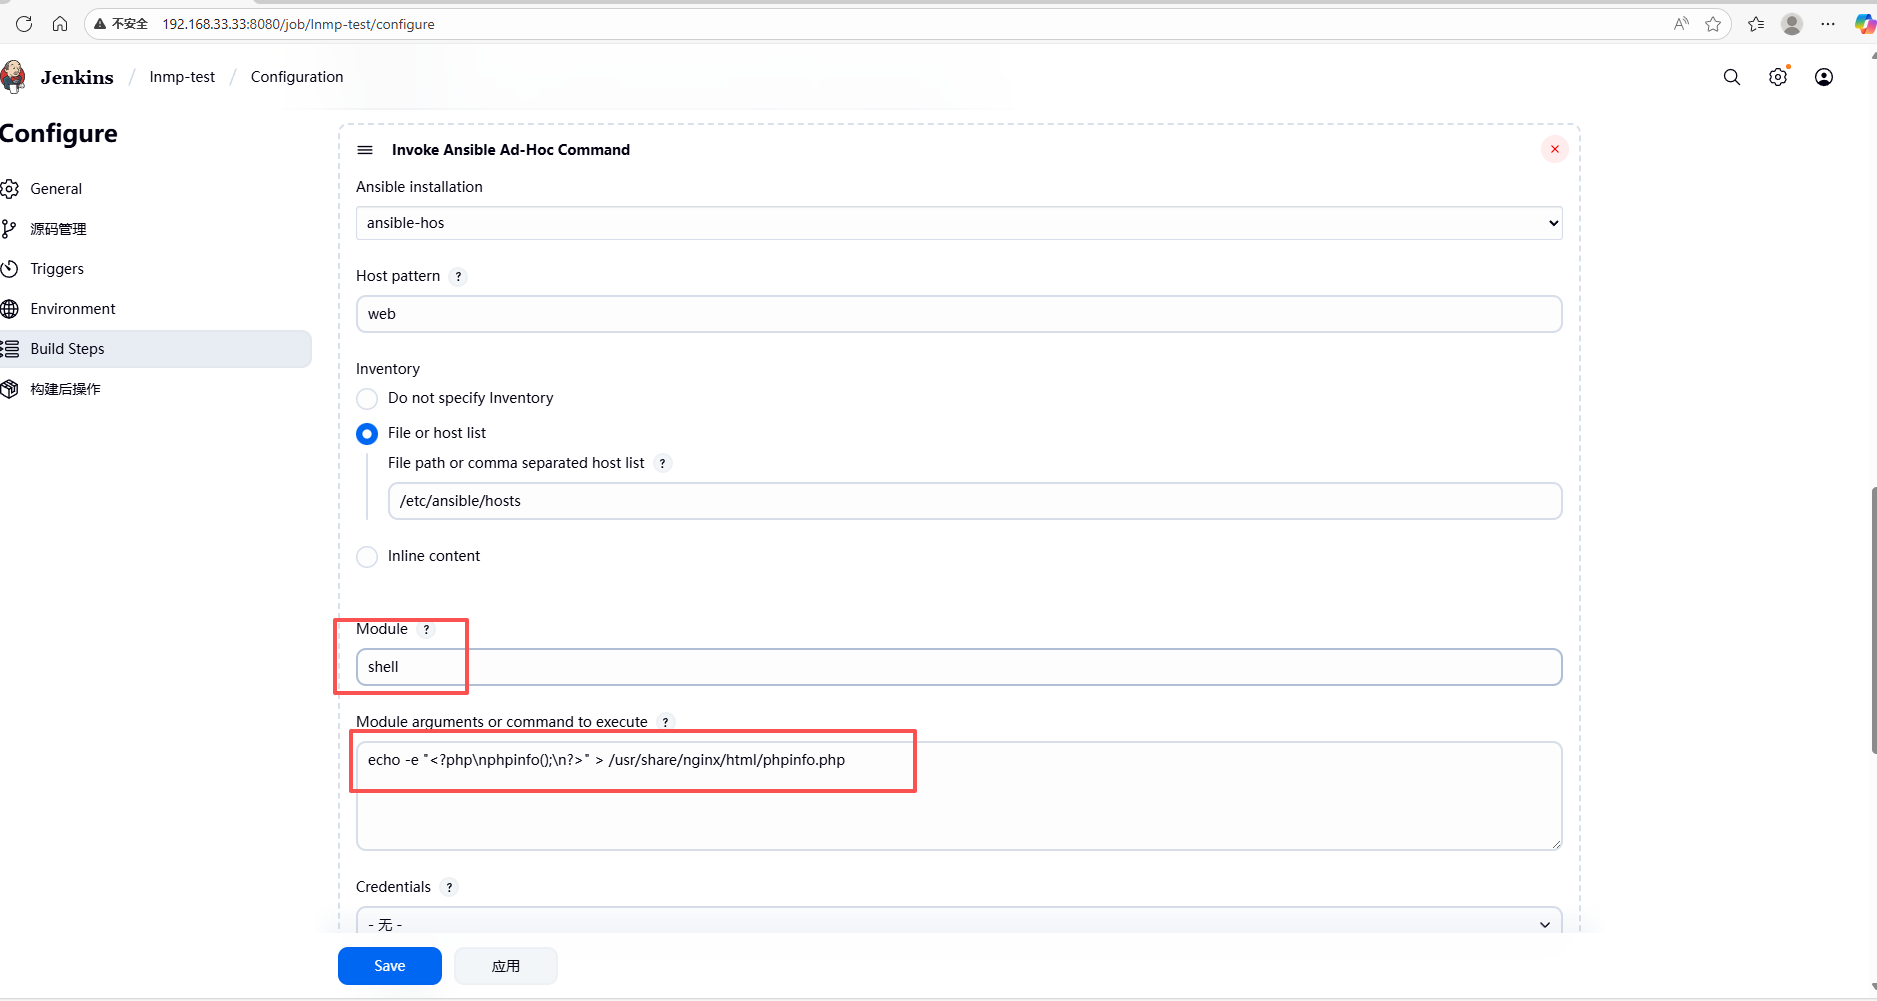Click the 应用 apply button
Viewport: 1877px width, 1001px height.
(x=506, y=966)
